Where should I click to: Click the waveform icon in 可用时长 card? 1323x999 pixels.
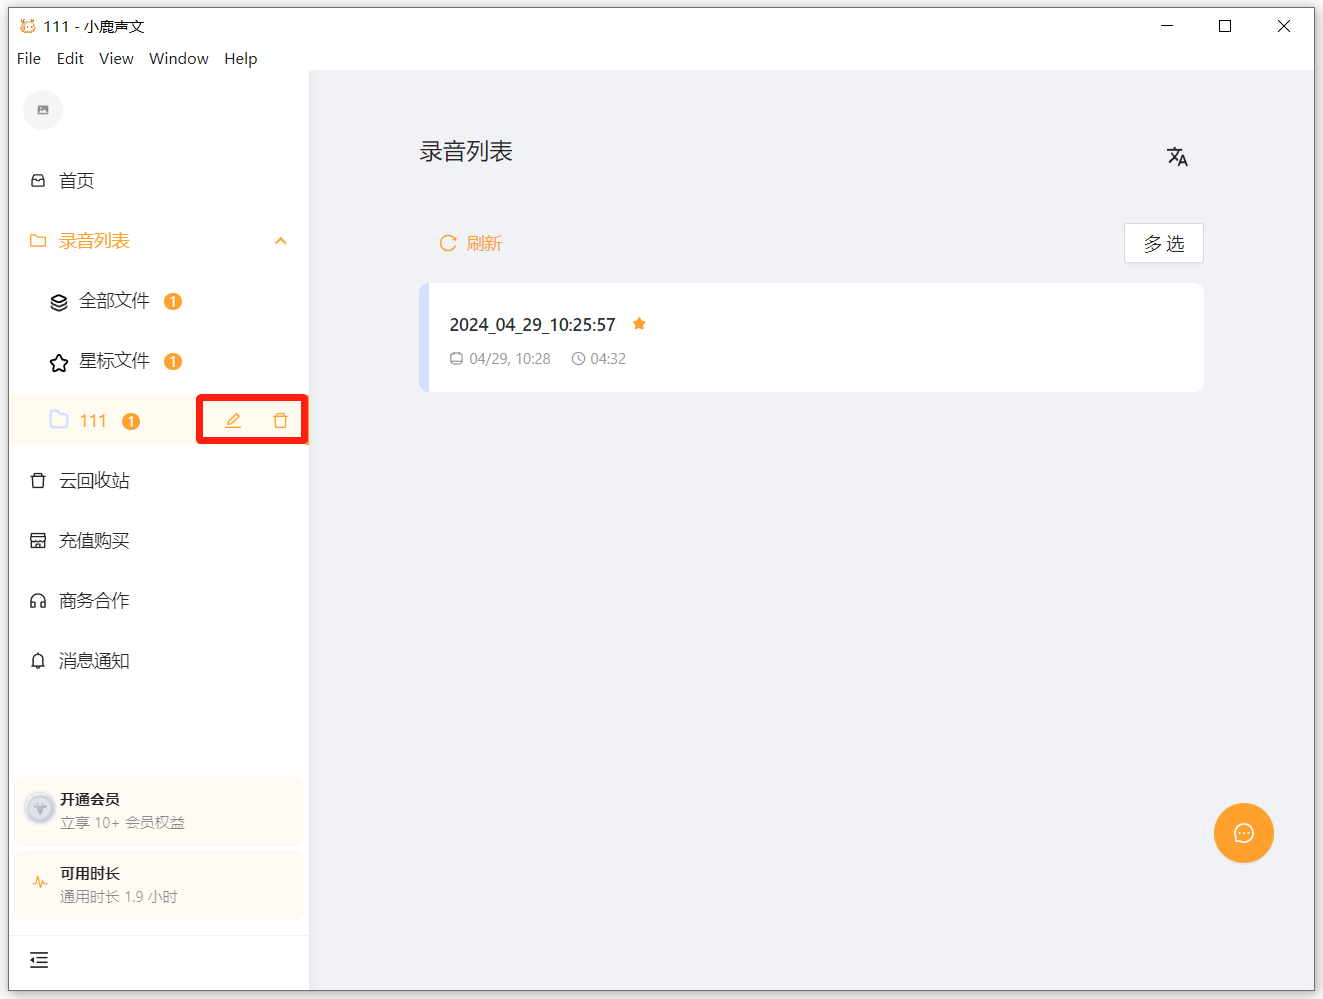pos(40,882)
